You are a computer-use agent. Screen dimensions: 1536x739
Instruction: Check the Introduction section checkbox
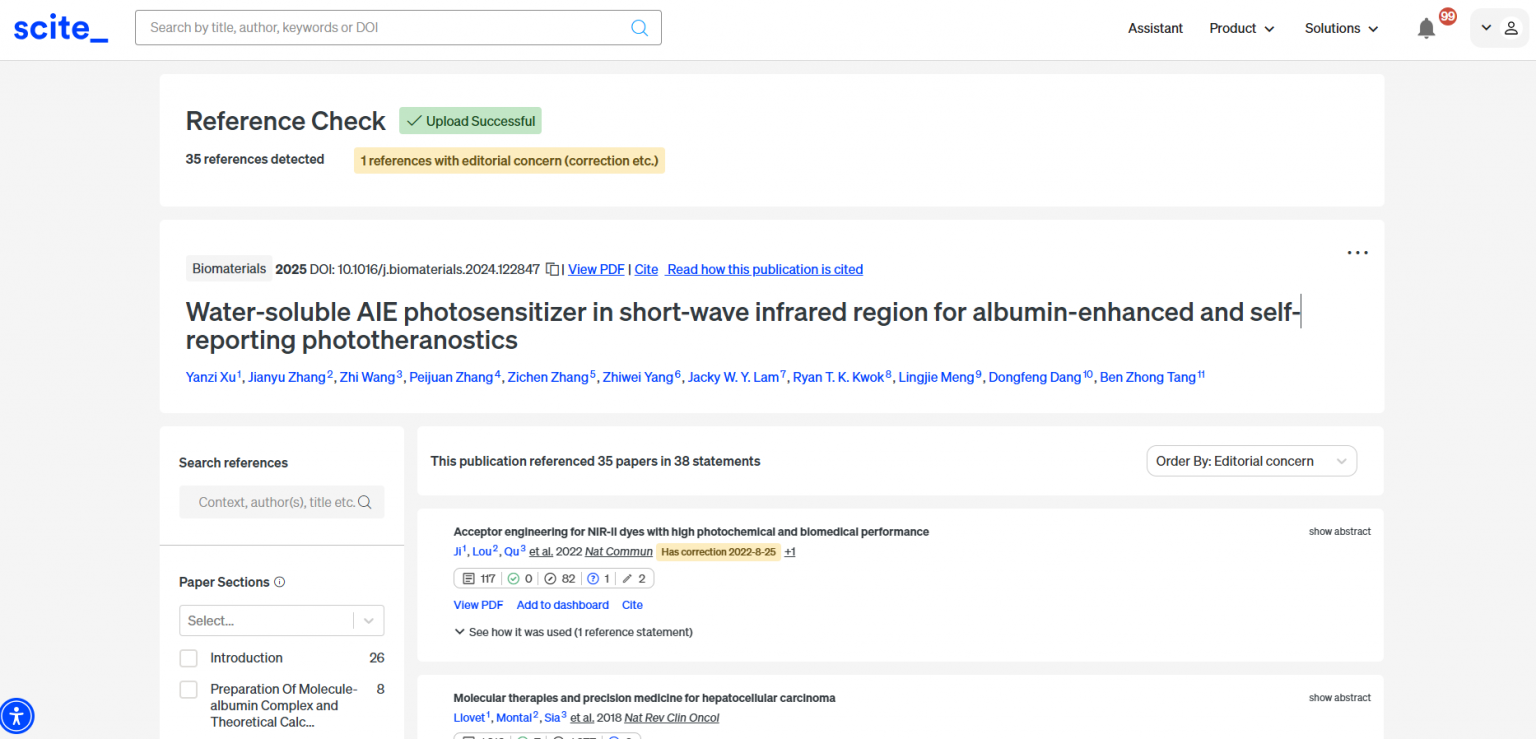coord(188,658)
